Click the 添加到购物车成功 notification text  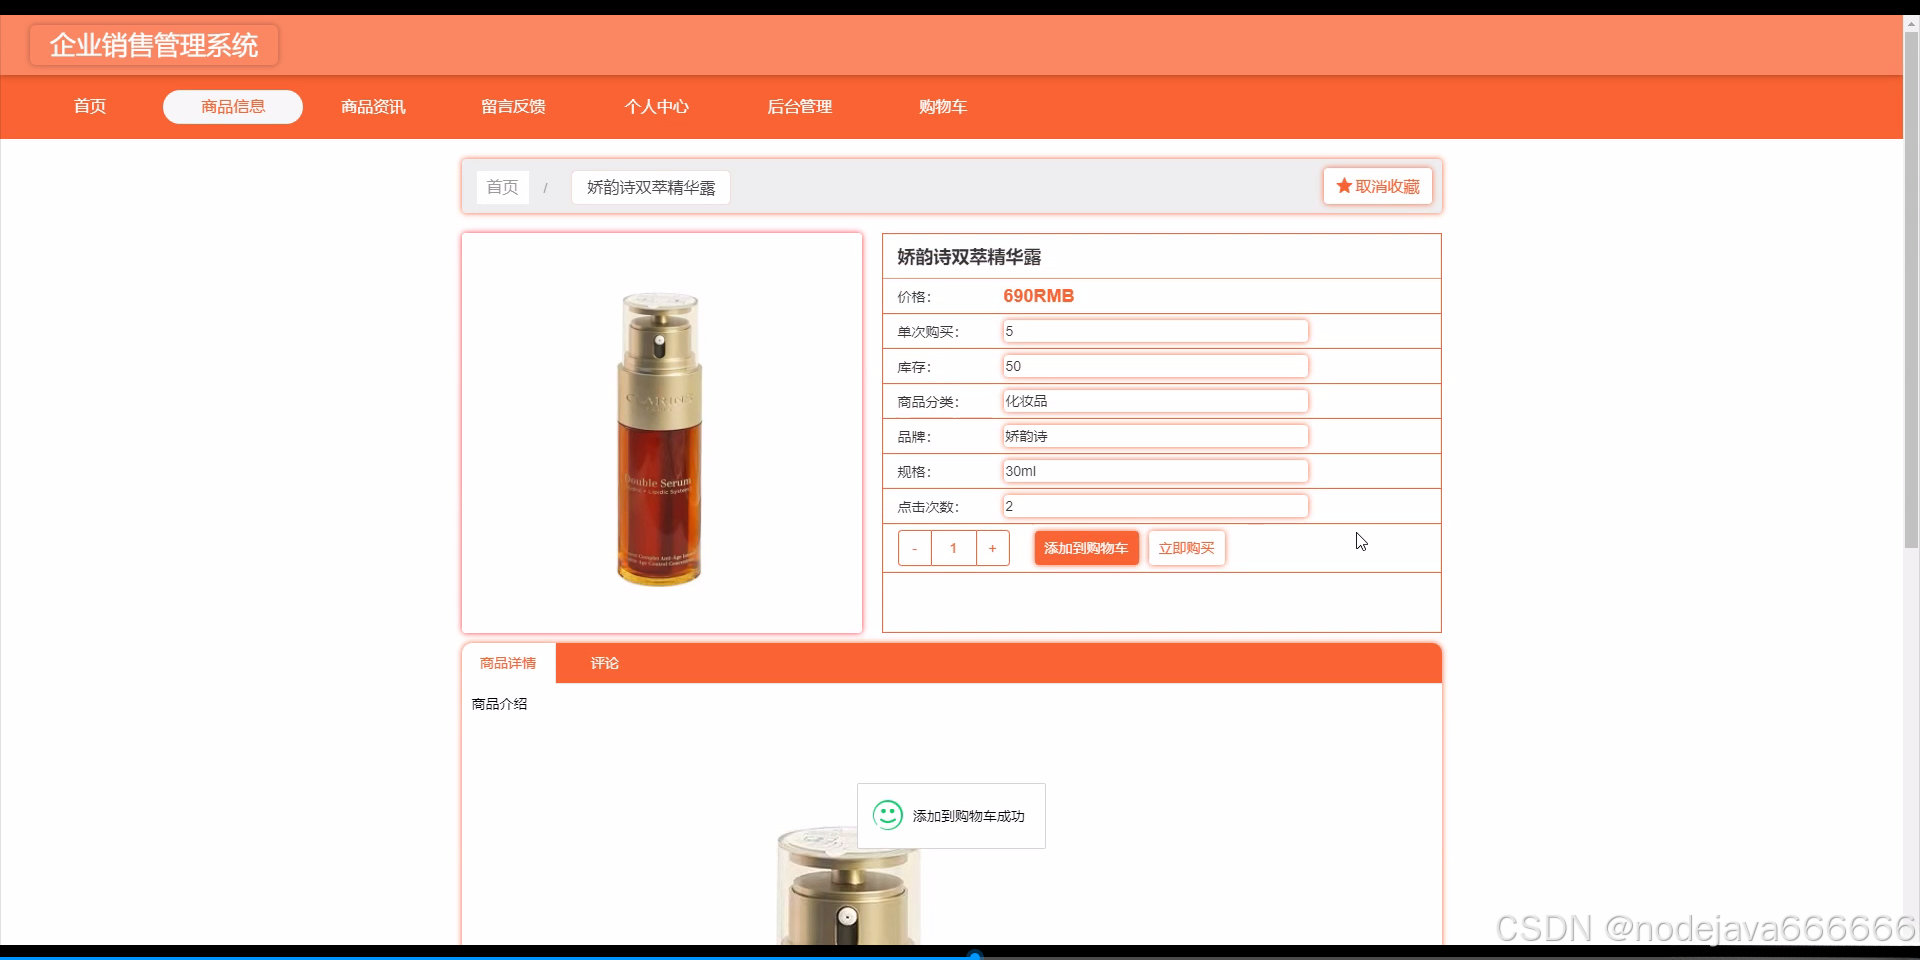tap(968, 816)
